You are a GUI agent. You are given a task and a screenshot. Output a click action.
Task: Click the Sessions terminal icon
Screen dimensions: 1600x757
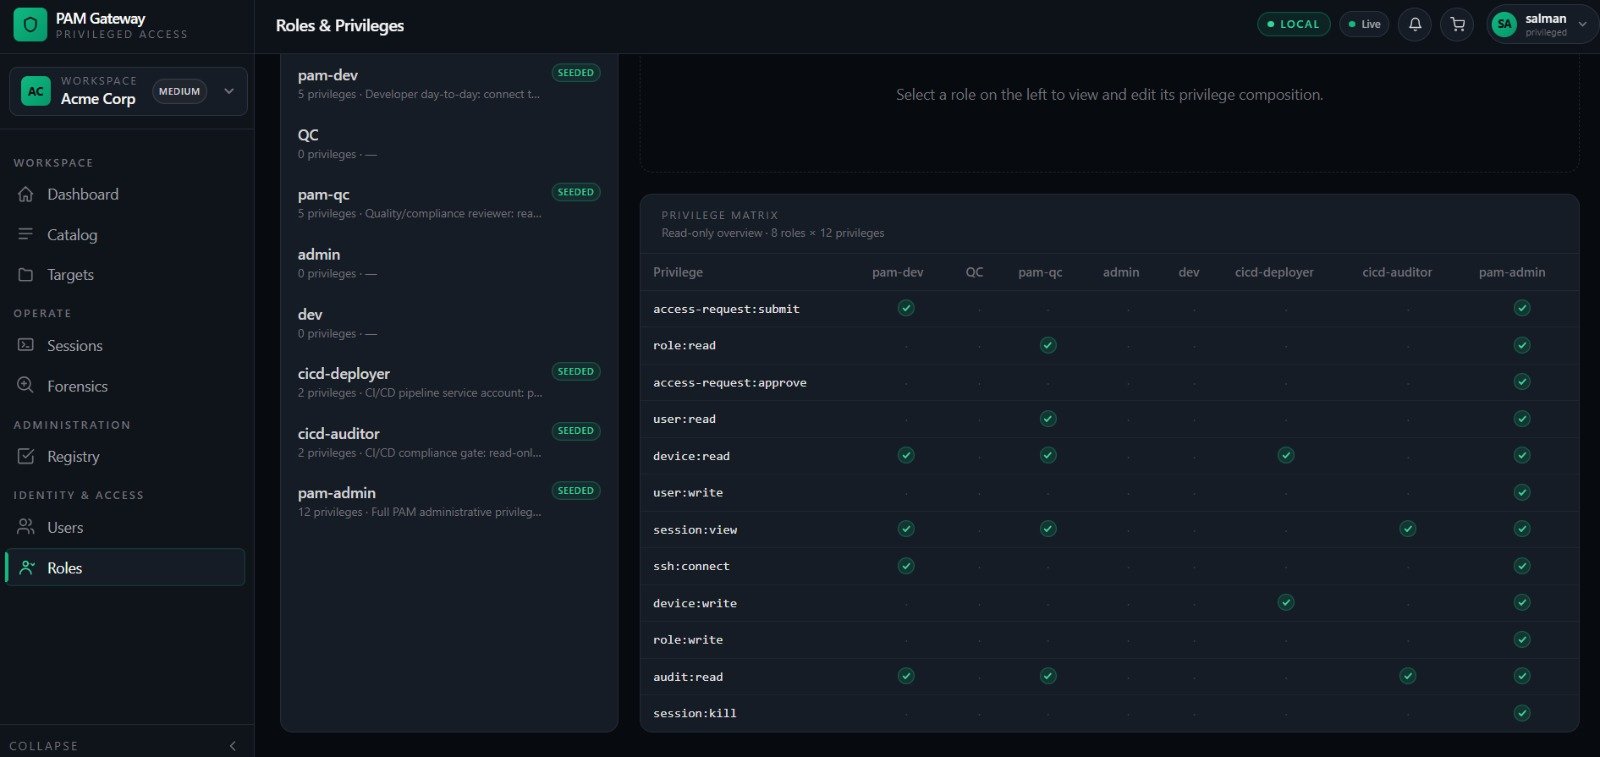(x=26, y=345)
